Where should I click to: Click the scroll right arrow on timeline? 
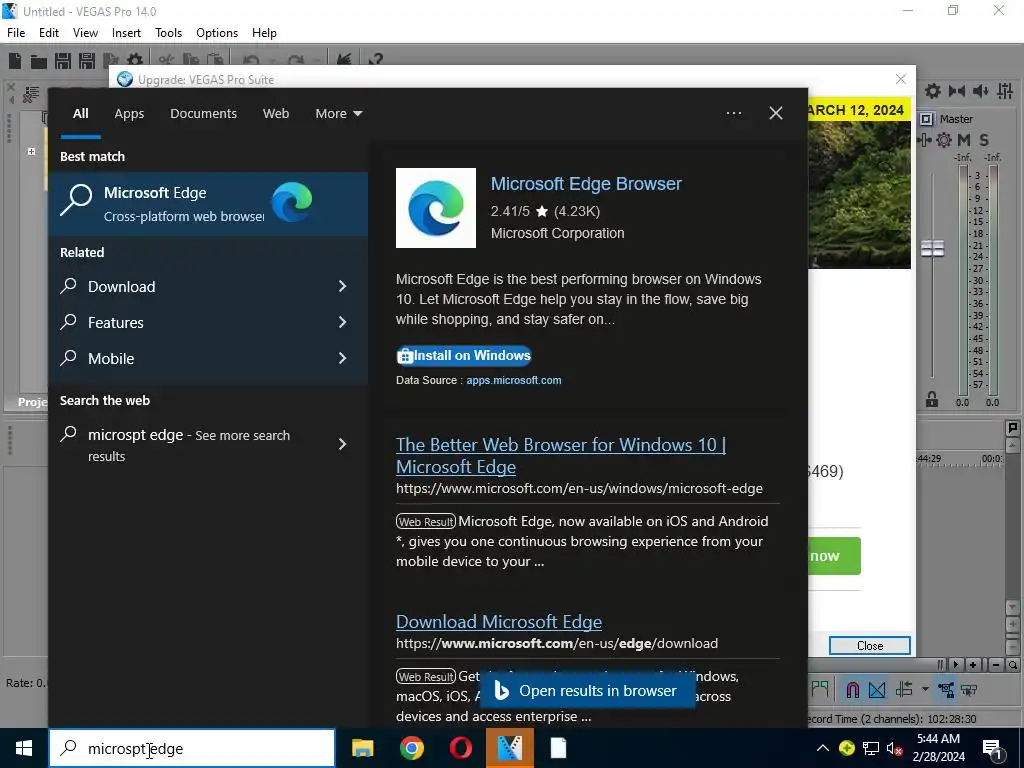tap(955, 665)
